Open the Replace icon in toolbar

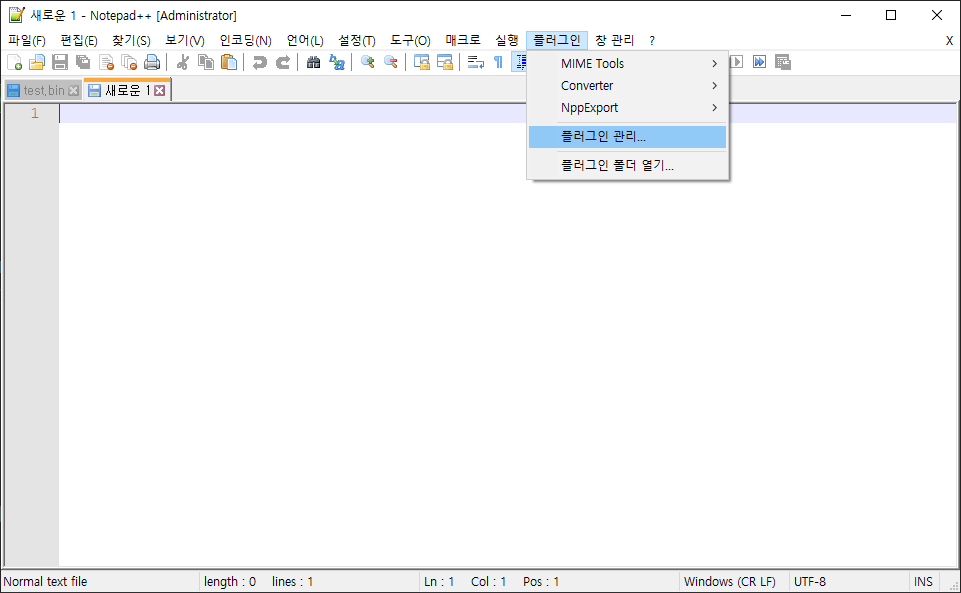pos(336,62)
